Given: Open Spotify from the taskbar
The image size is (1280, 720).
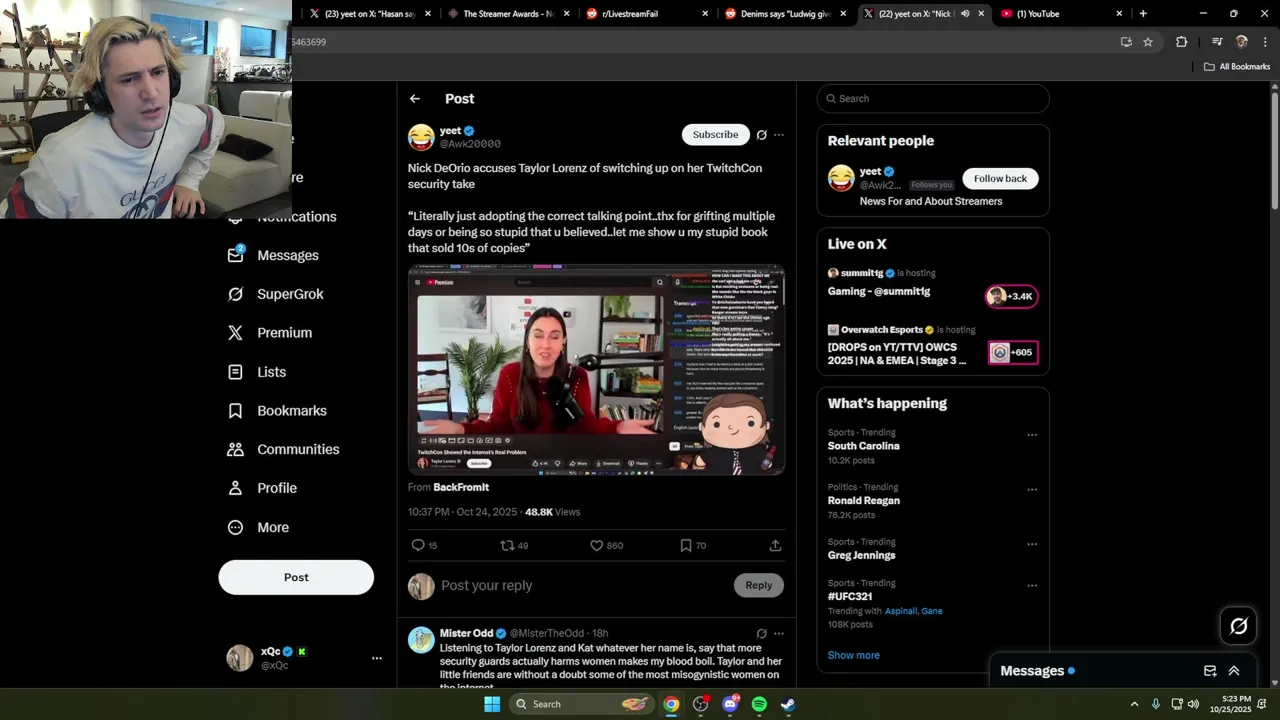Looking at the screenshot, I should (759, 704).
